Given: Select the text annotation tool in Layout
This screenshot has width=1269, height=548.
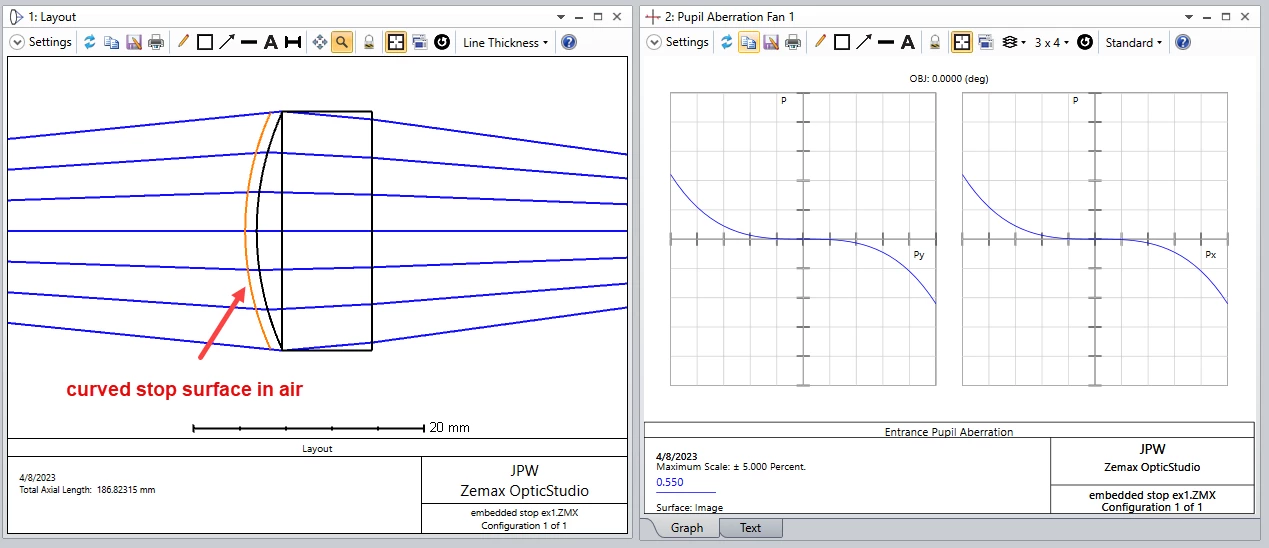Looking at the screenshot, I should pyautogui.click(x=270, y=42).
